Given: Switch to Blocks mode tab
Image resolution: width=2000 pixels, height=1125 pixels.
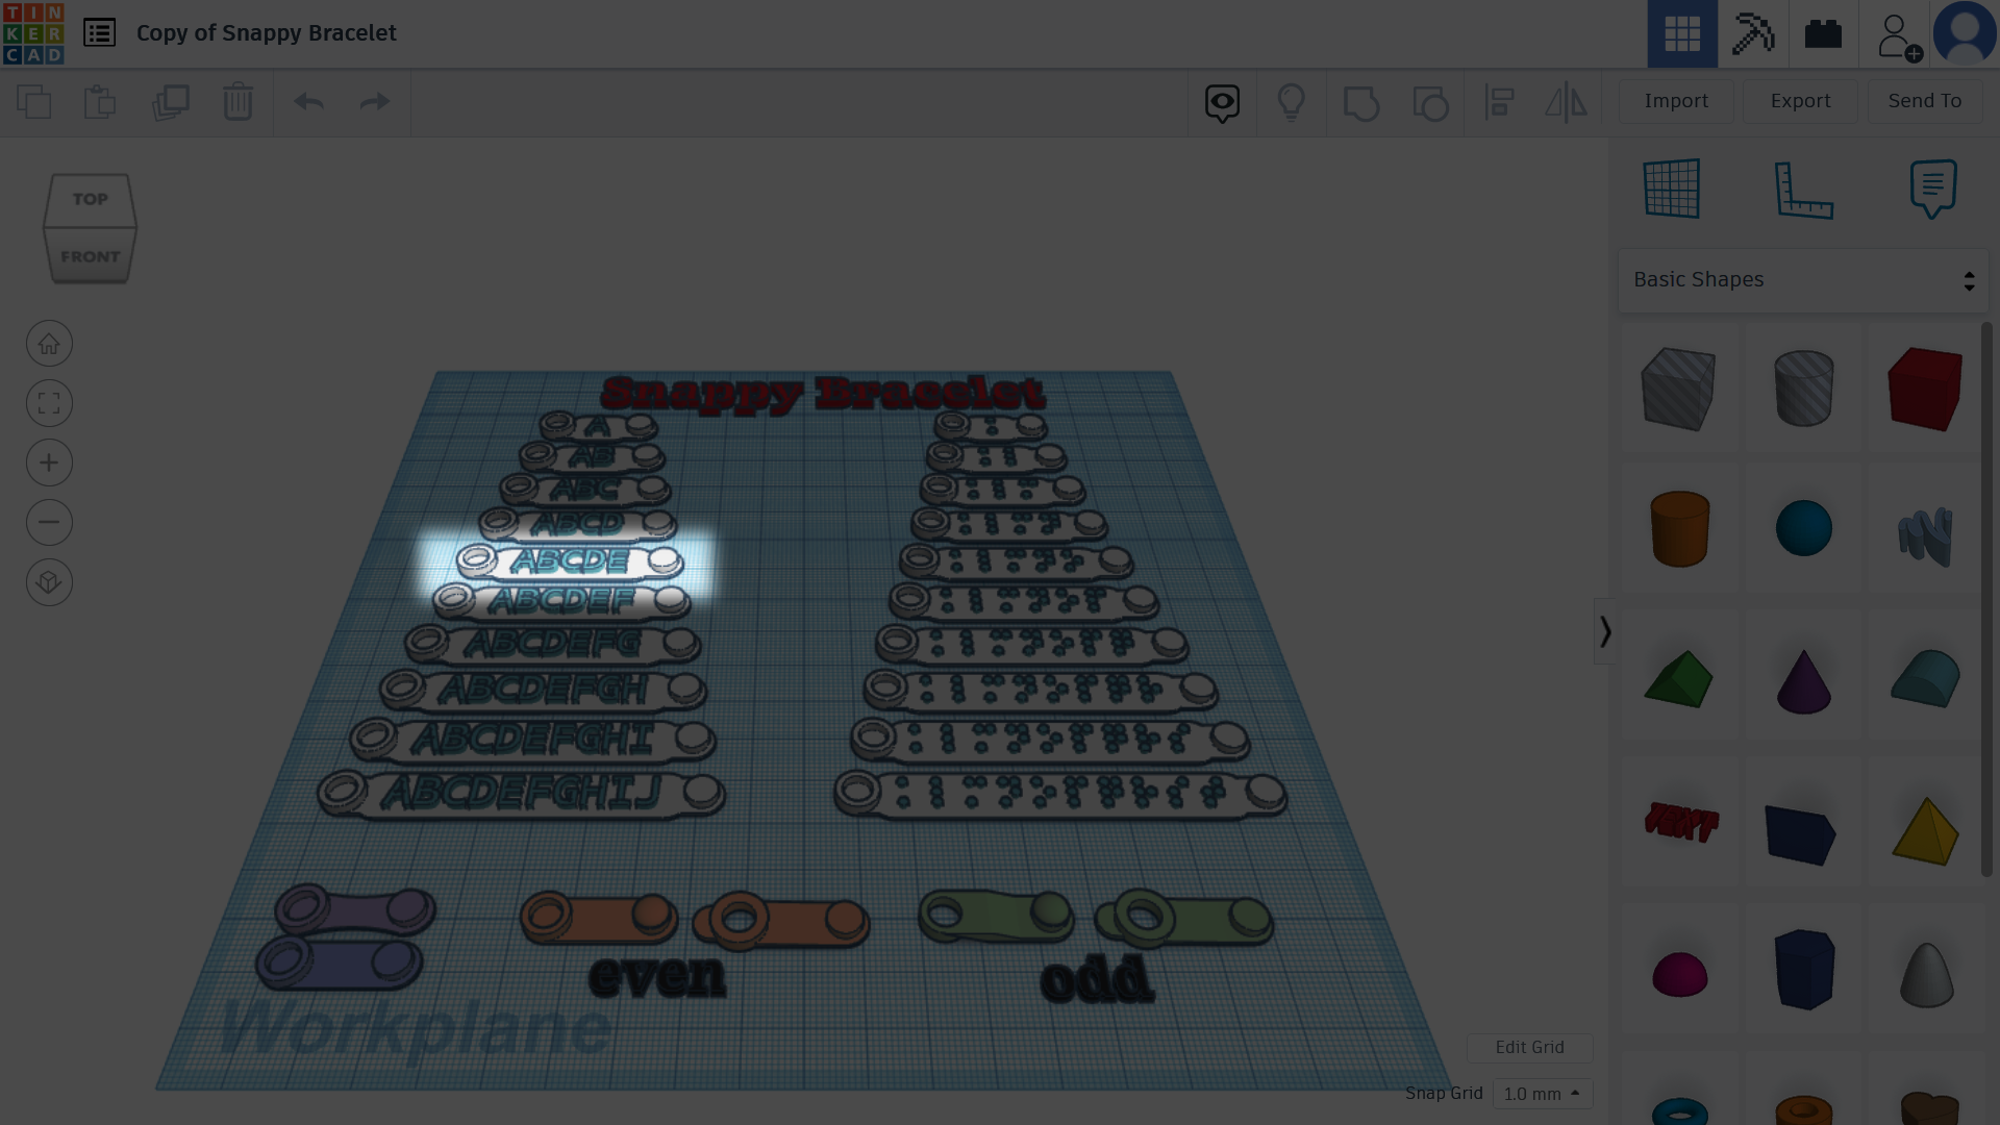Looking at the screenshot, I should [1753, 34].
